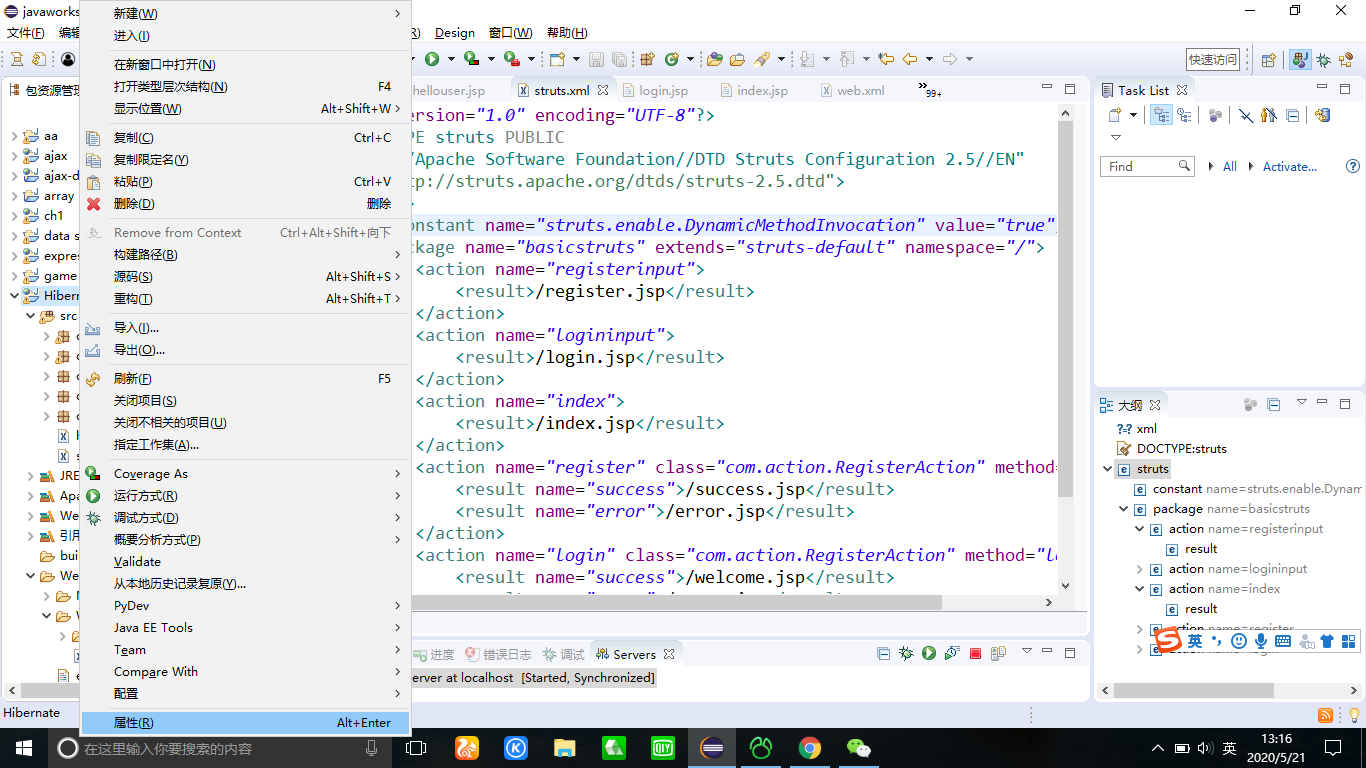Click the Activate... link in Task List

[x=1289, y=166]
